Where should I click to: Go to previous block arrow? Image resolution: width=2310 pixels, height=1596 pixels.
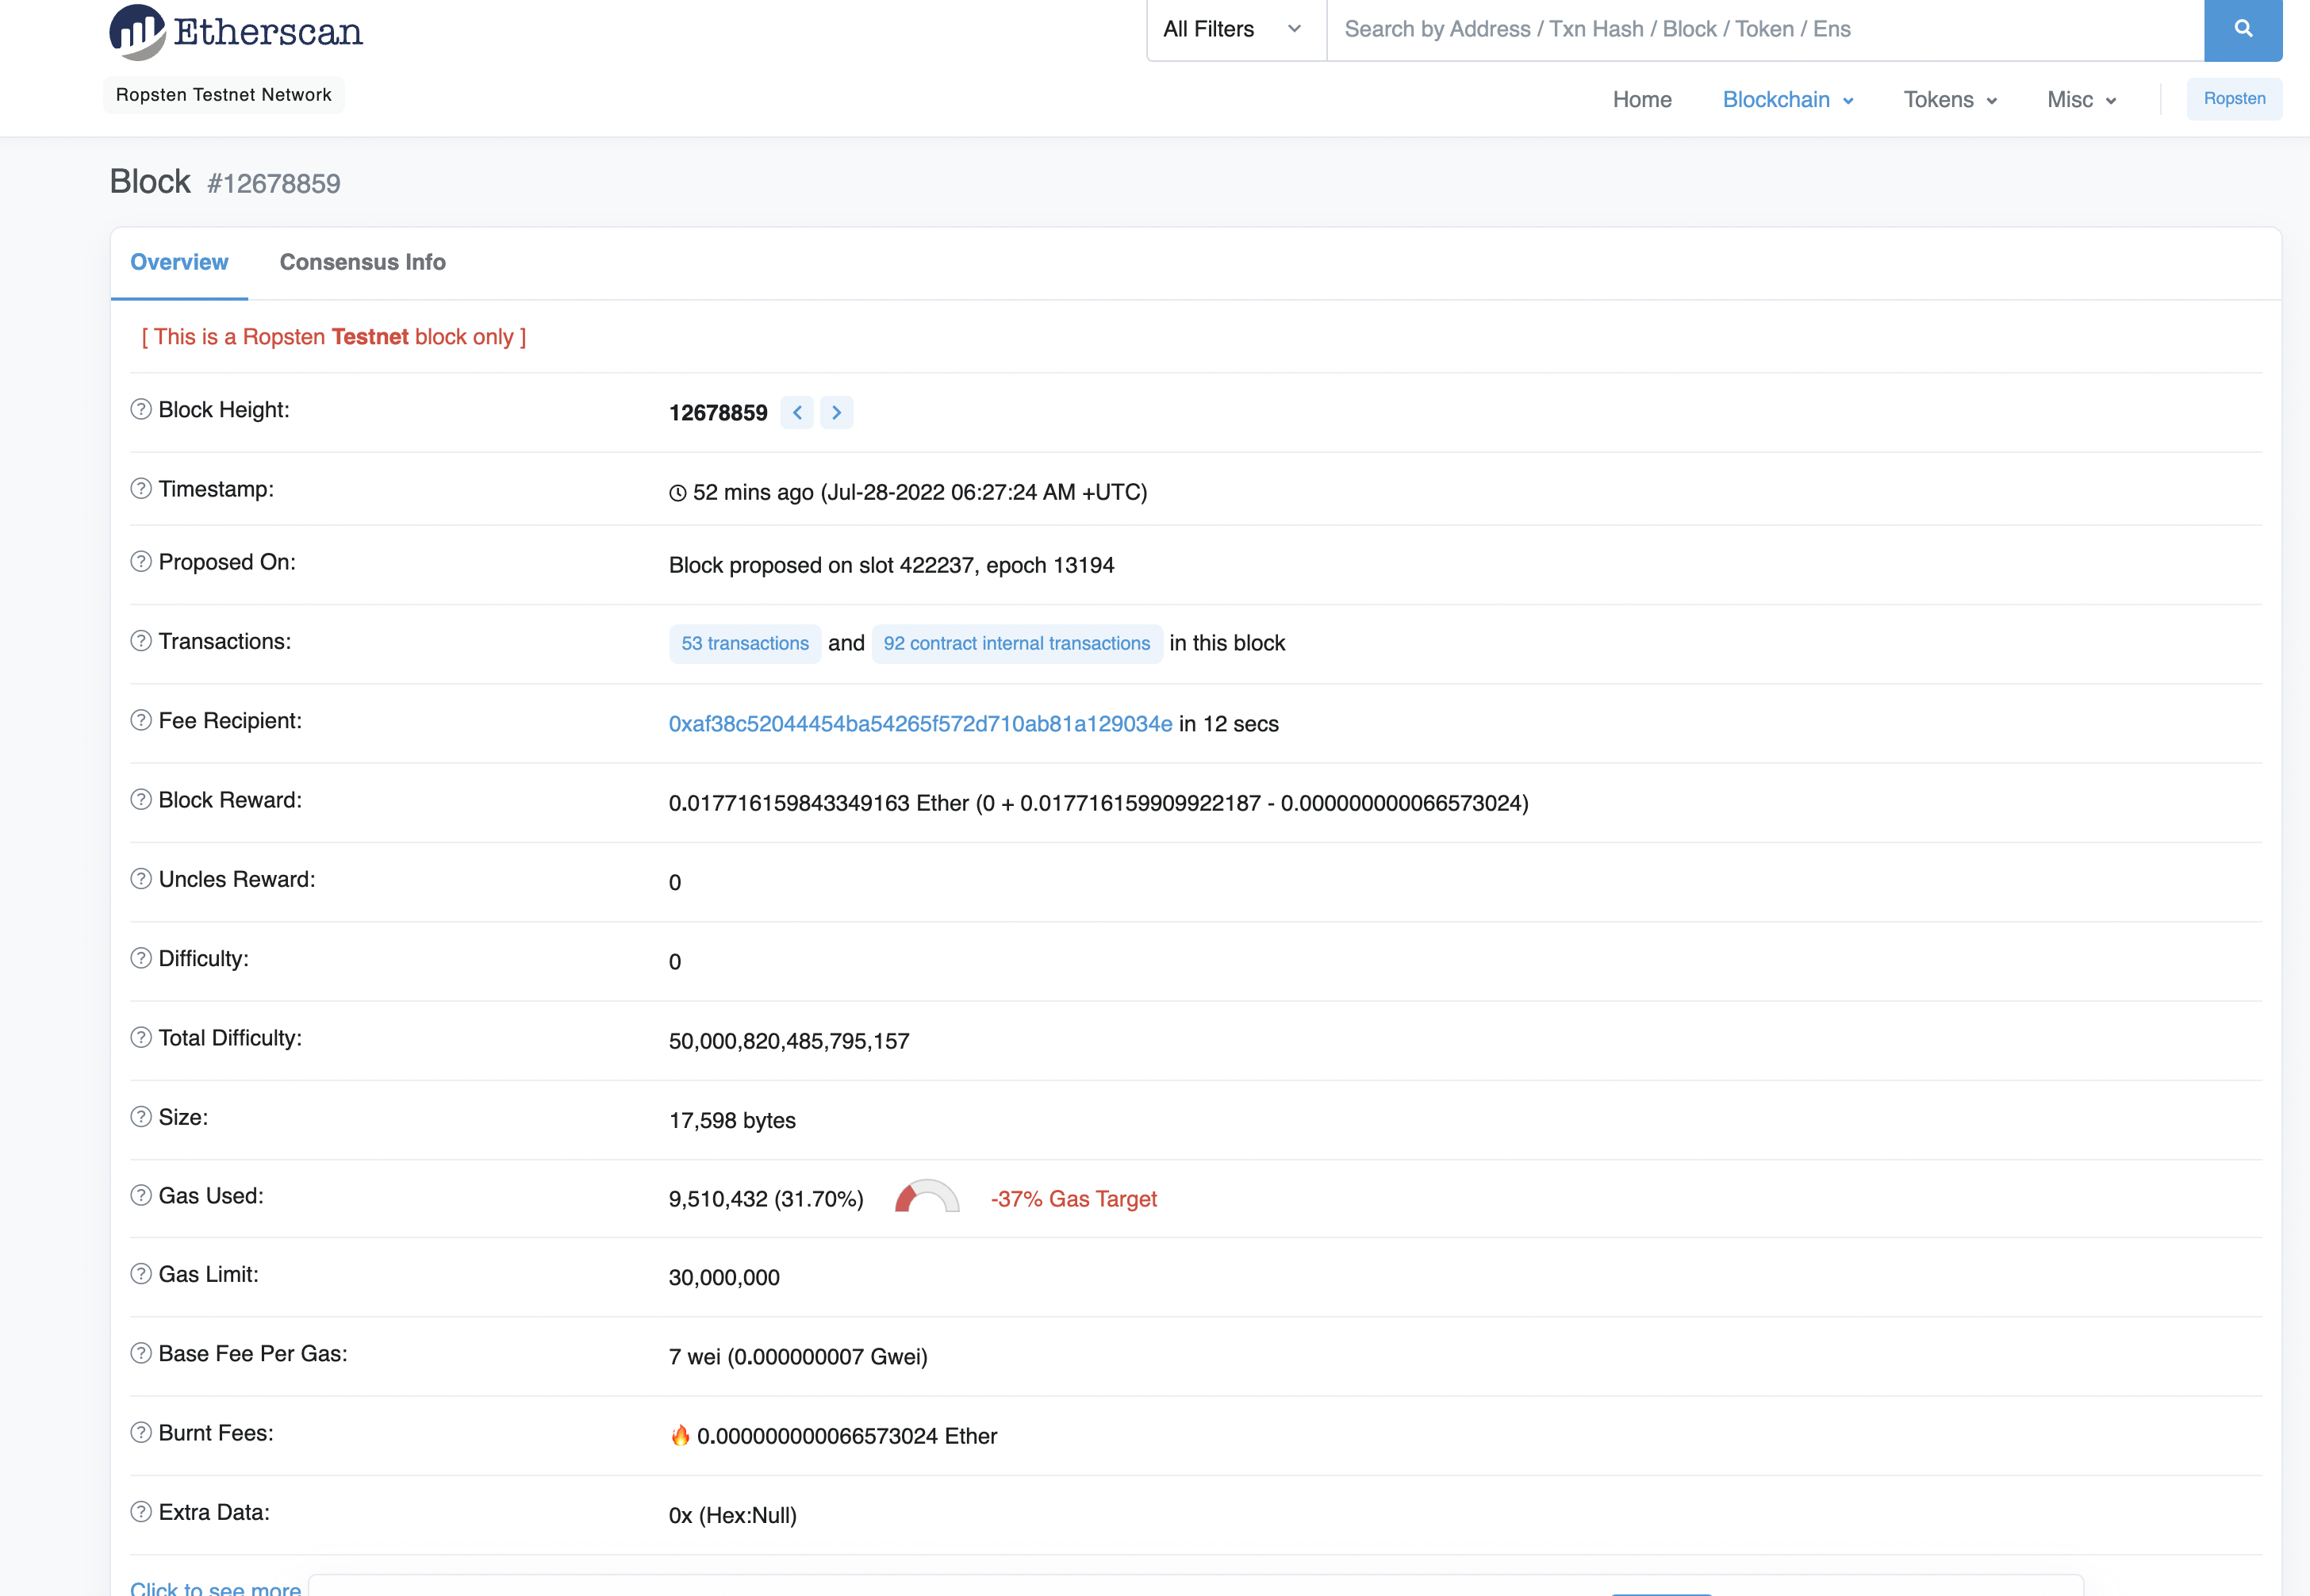[797, 412]
